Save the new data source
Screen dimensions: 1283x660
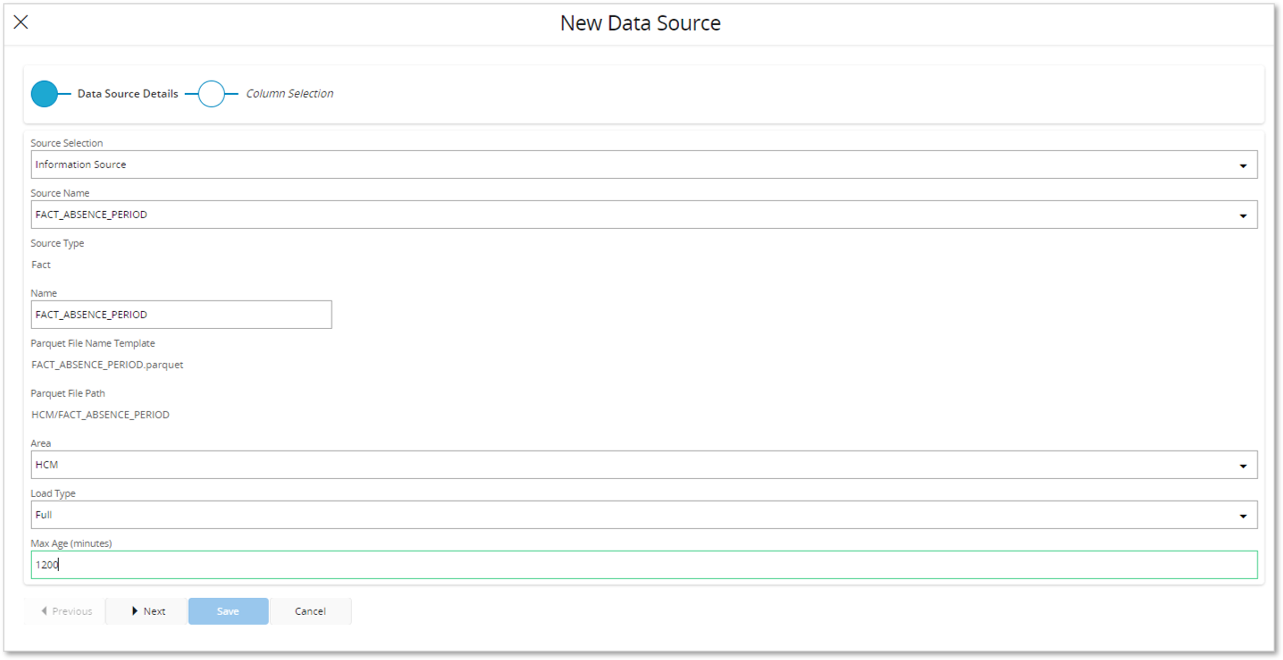coord(228,611)
